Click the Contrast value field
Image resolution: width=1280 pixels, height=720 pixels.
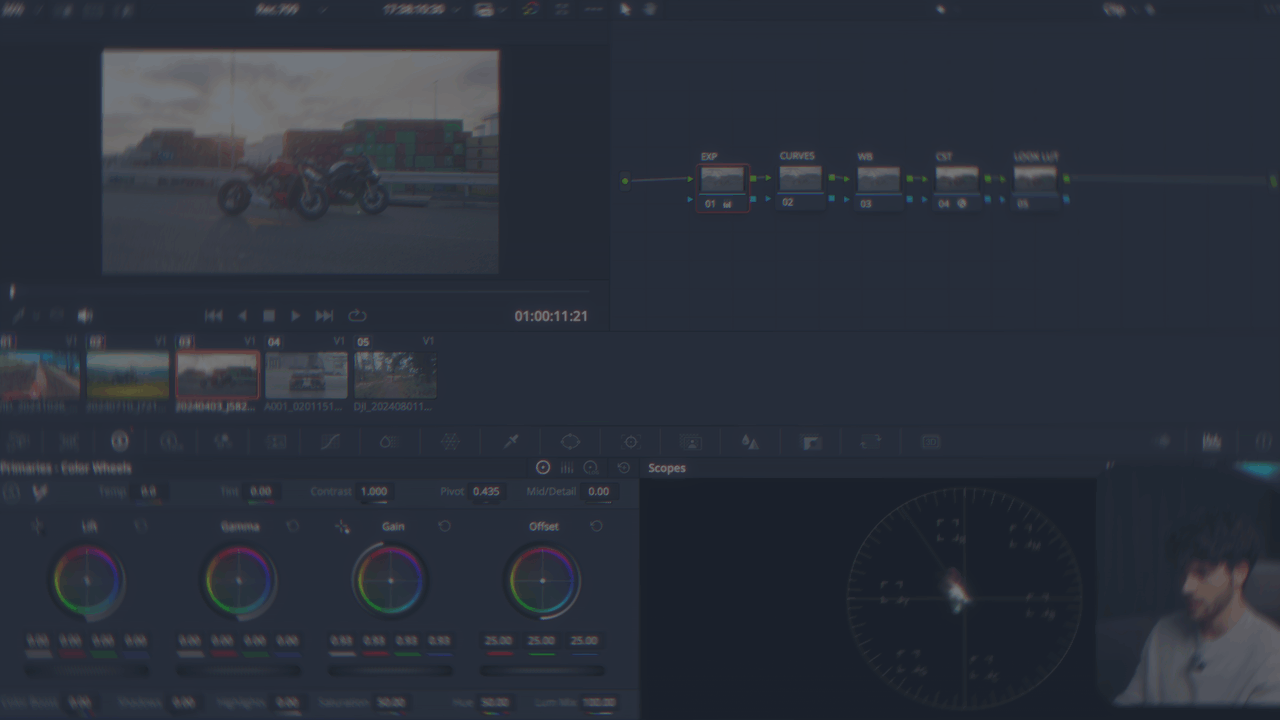373,492
